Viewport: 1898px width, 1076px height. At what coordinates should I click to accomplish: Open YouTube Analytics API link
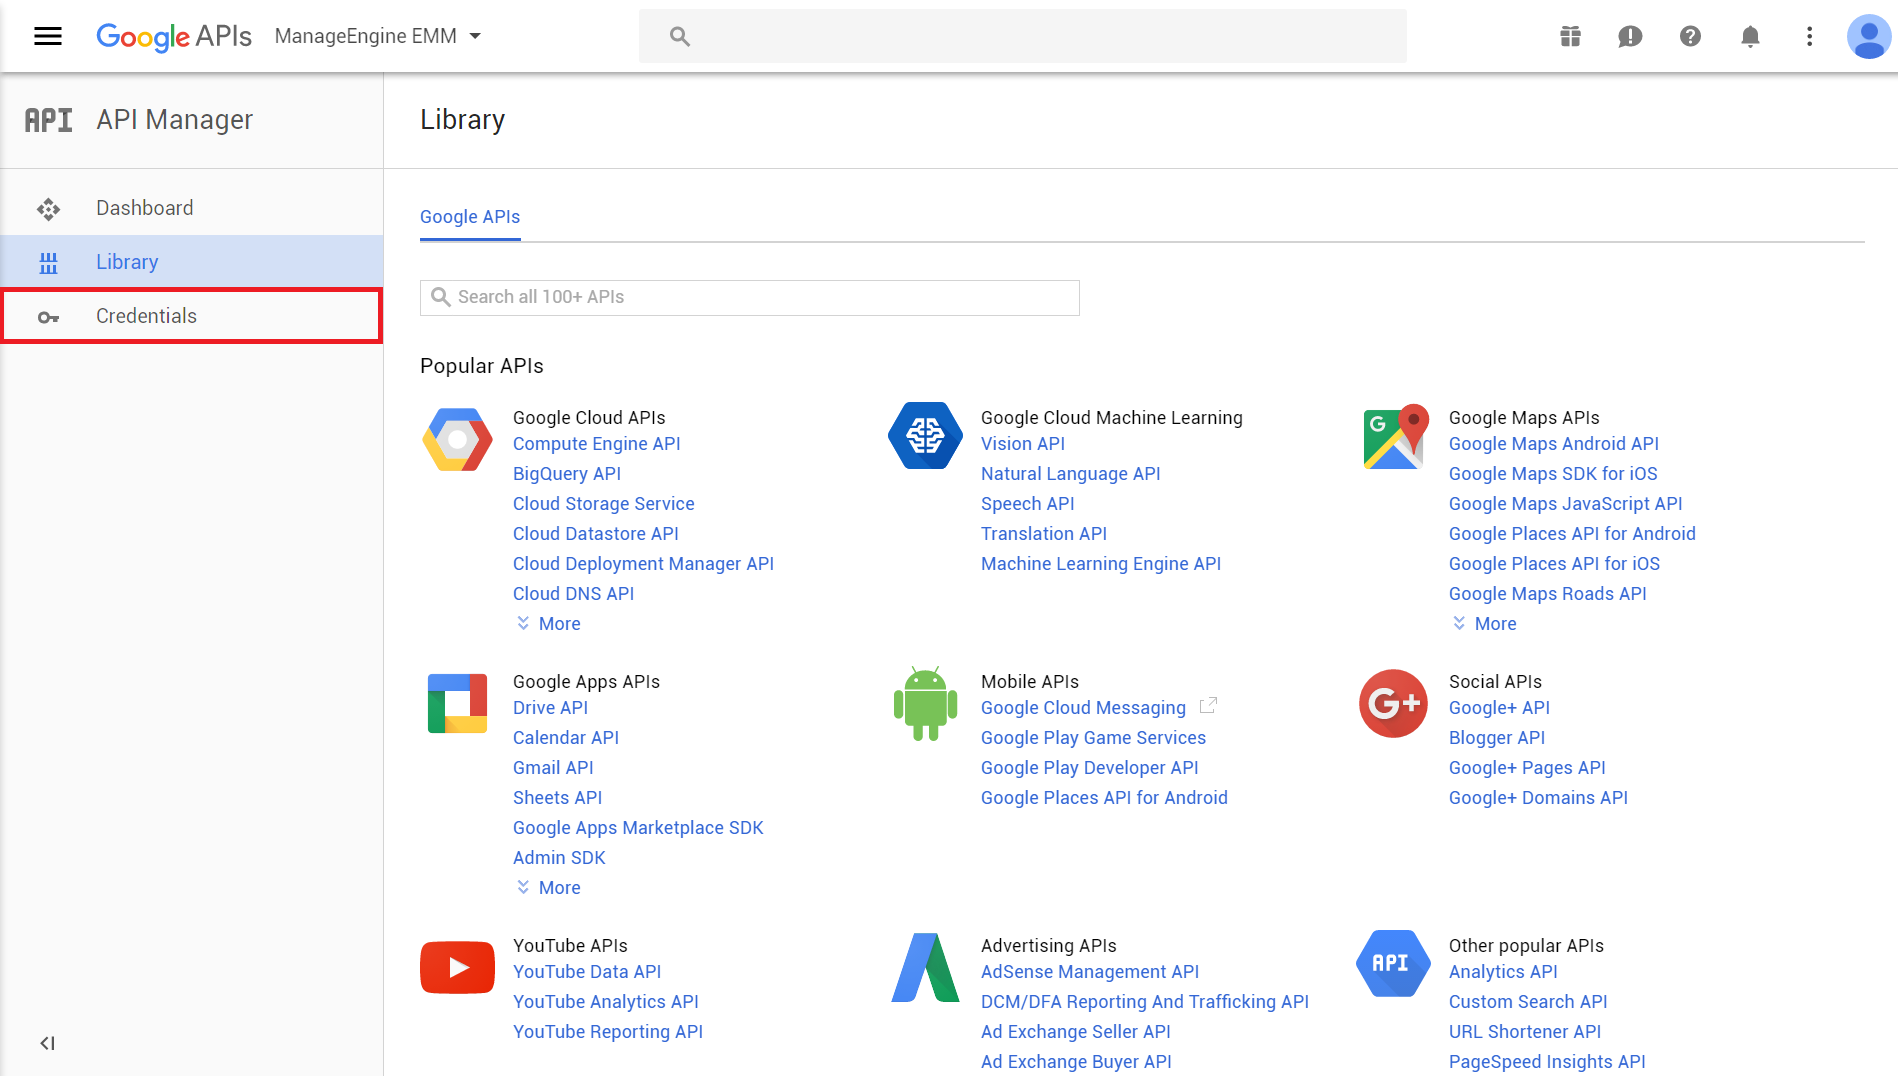[606, 1002]
